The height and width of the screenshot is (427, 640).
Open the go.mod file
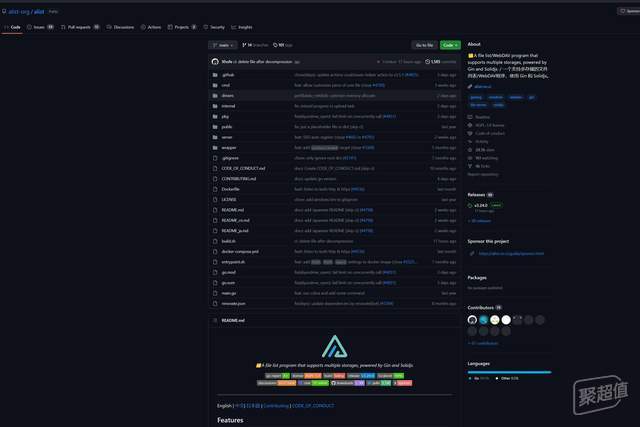[x=229, y=273]
